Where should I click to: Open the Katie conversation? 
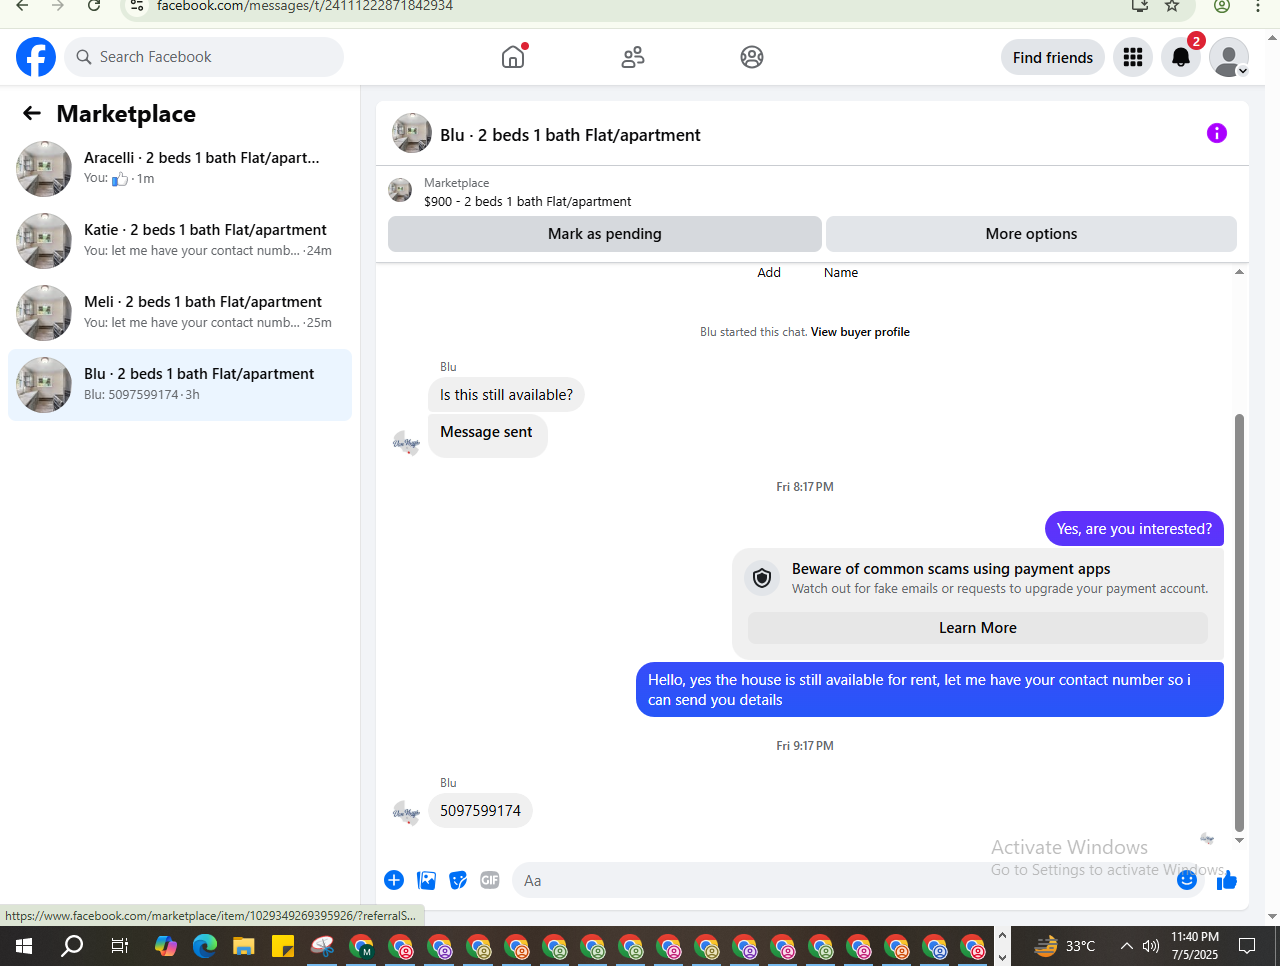(180, 240)
